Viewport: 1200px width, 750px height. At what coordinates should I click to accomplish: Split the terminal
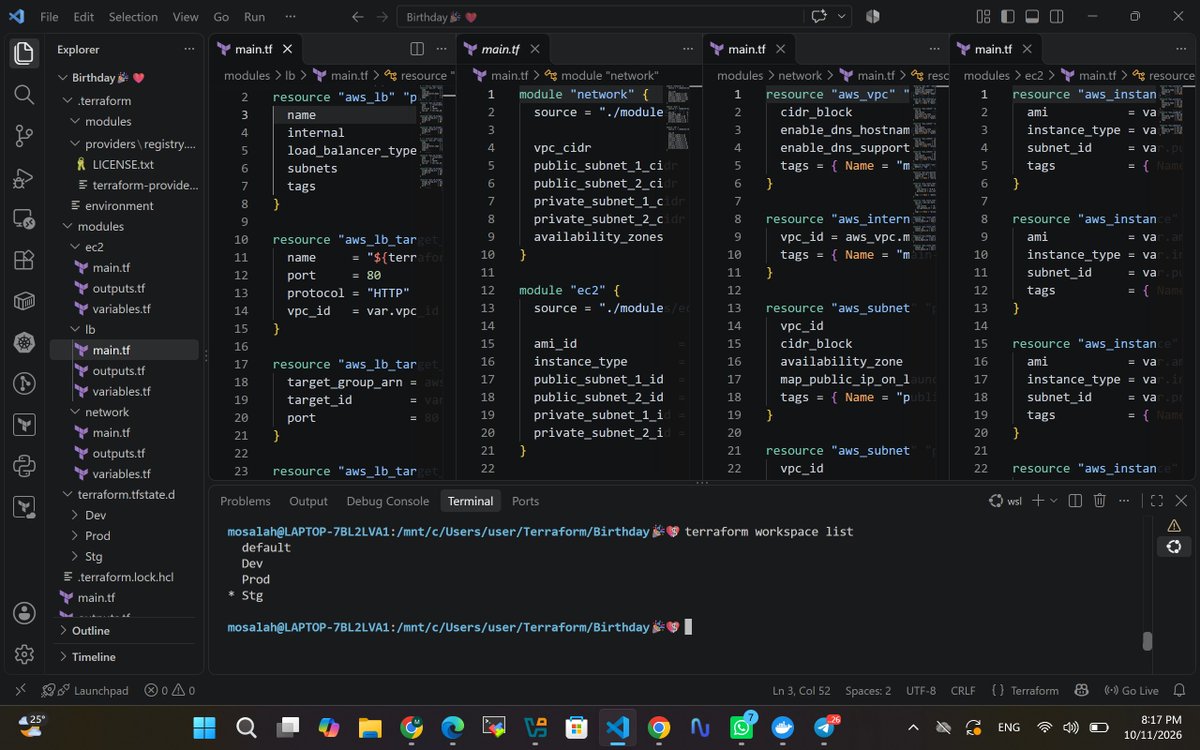tap(1075, 501)
